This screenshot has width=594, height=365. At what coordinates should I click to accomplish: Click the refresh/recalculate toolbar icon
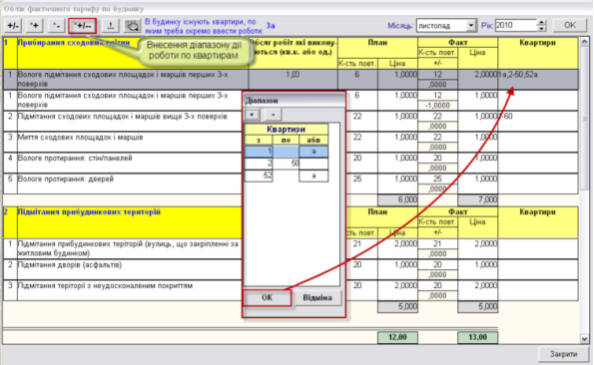point(133,26)
